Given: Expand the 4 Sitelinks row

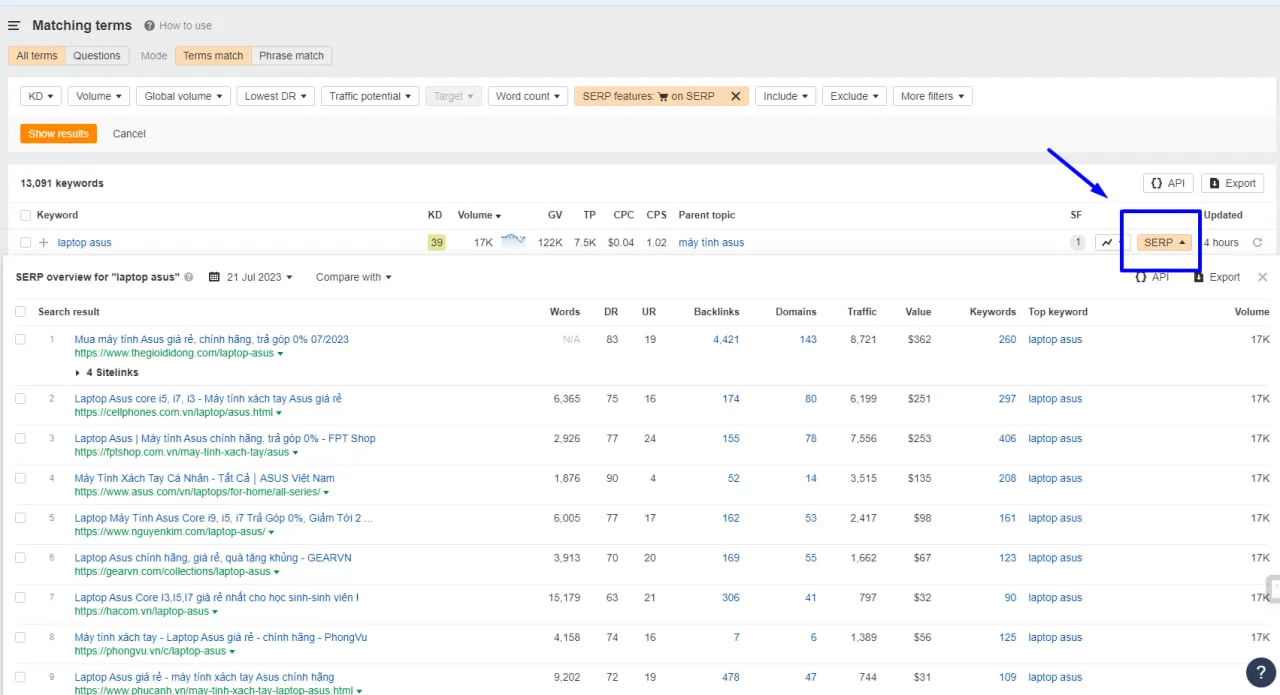Looking at the screenshot, I should pos(107,373).
